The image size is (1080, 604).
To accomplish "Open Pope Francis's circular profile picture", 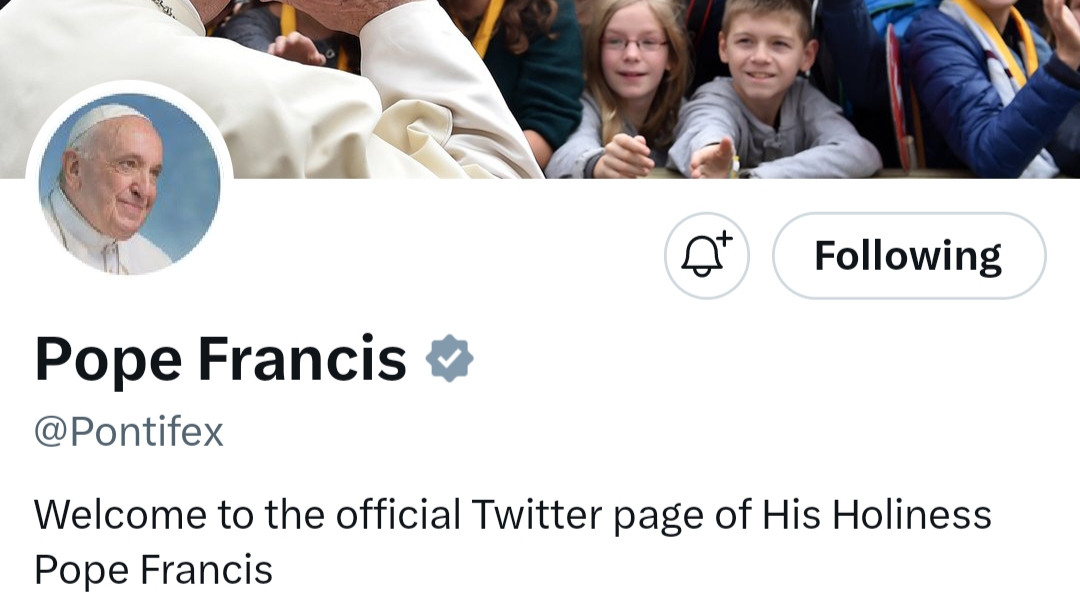I will tap(129, 184).
